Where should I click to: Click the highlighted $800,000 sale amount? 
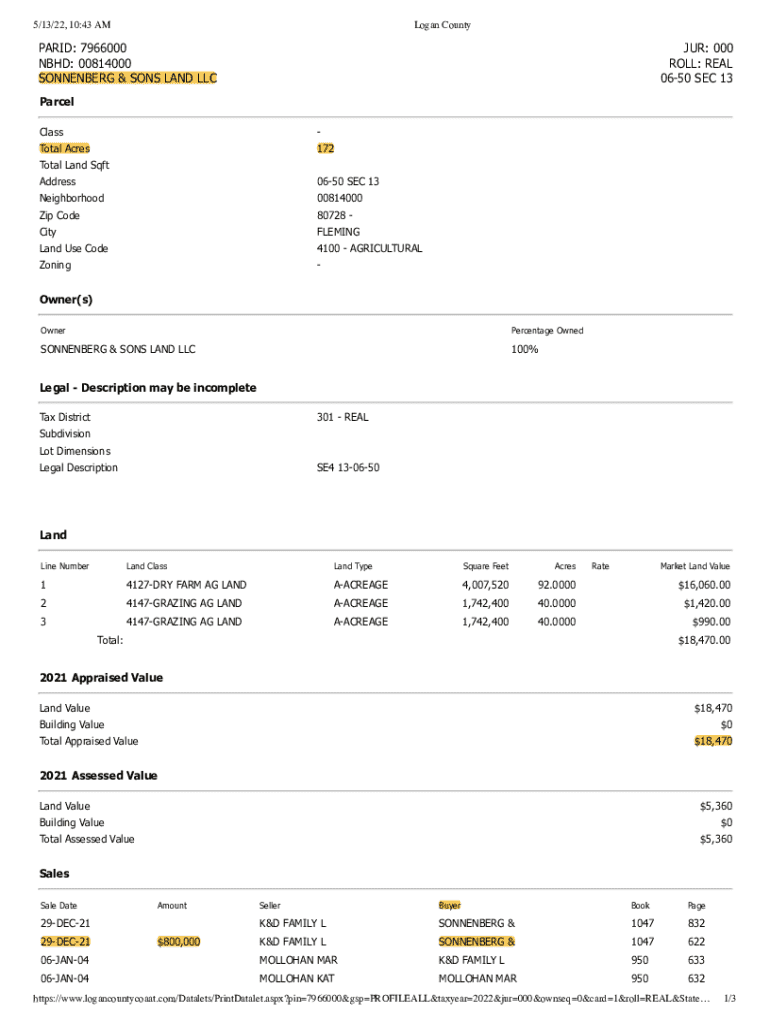pyautogui.click(x=179, y=942)
